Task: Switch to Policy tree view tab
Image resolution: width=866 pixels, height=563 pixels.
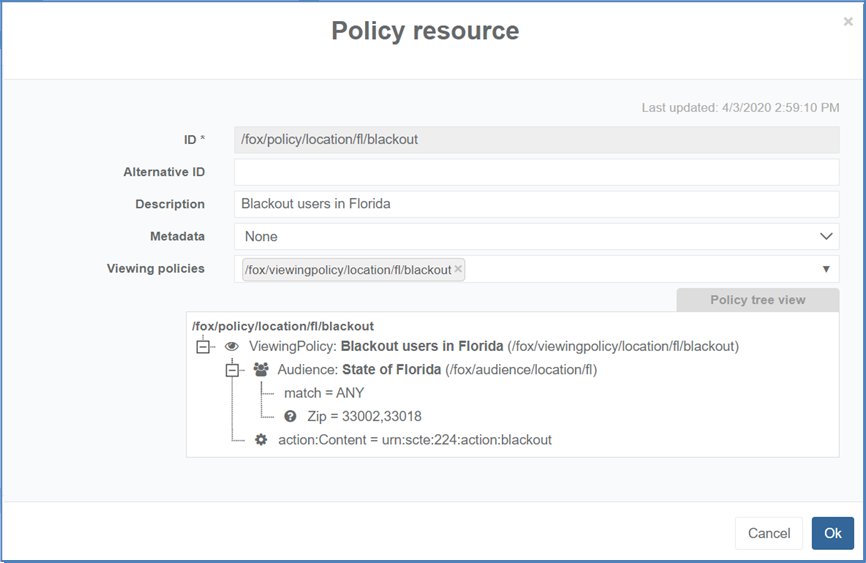Action: pos(758,300)
